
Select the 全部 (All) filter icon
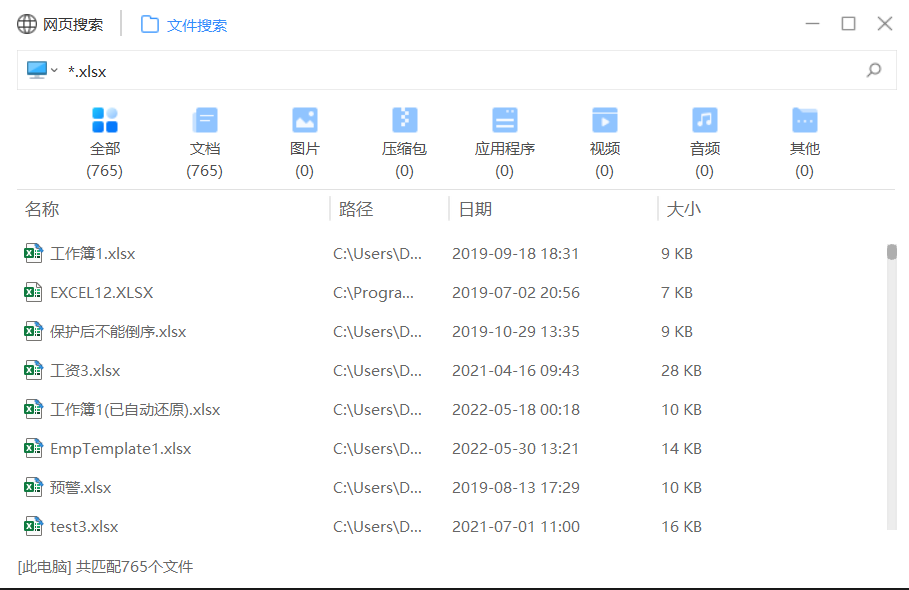(104, 118)
